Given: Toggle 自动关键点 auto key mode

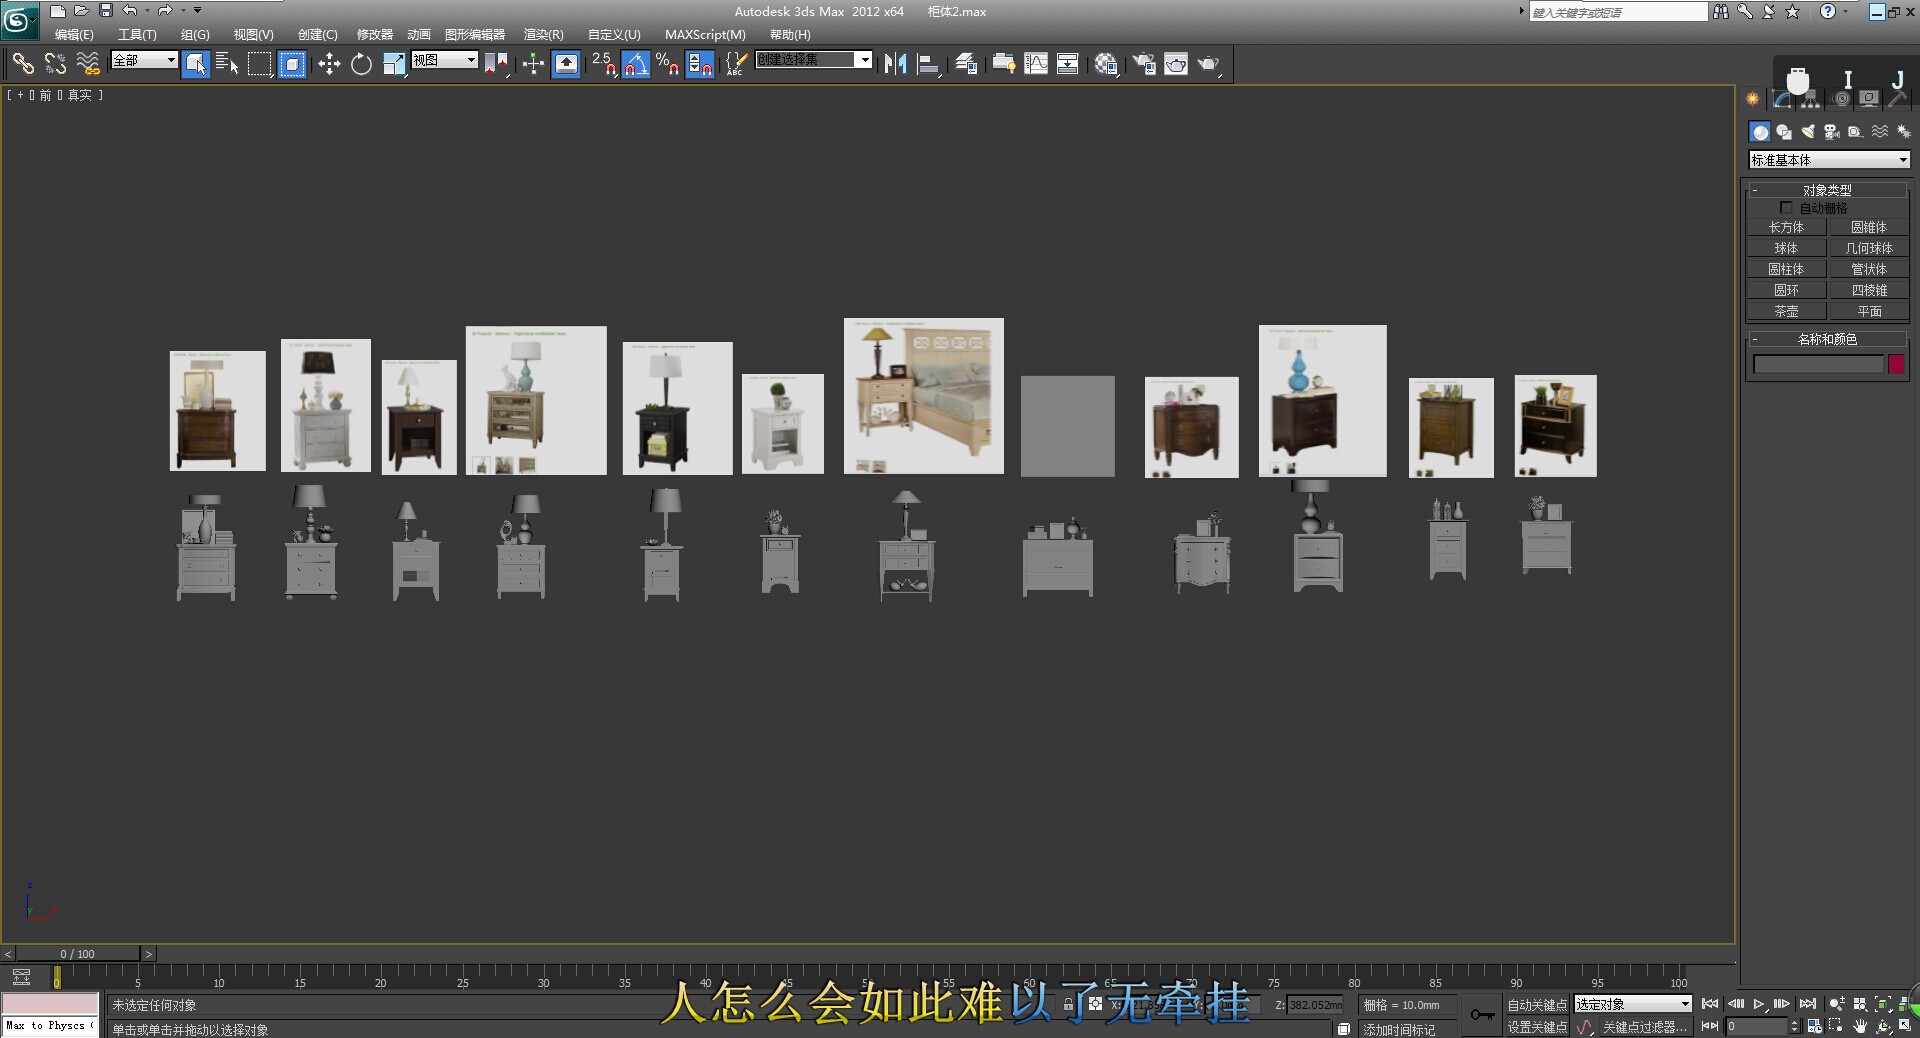Looking at the screenshot, I should click(1537, 1005).
